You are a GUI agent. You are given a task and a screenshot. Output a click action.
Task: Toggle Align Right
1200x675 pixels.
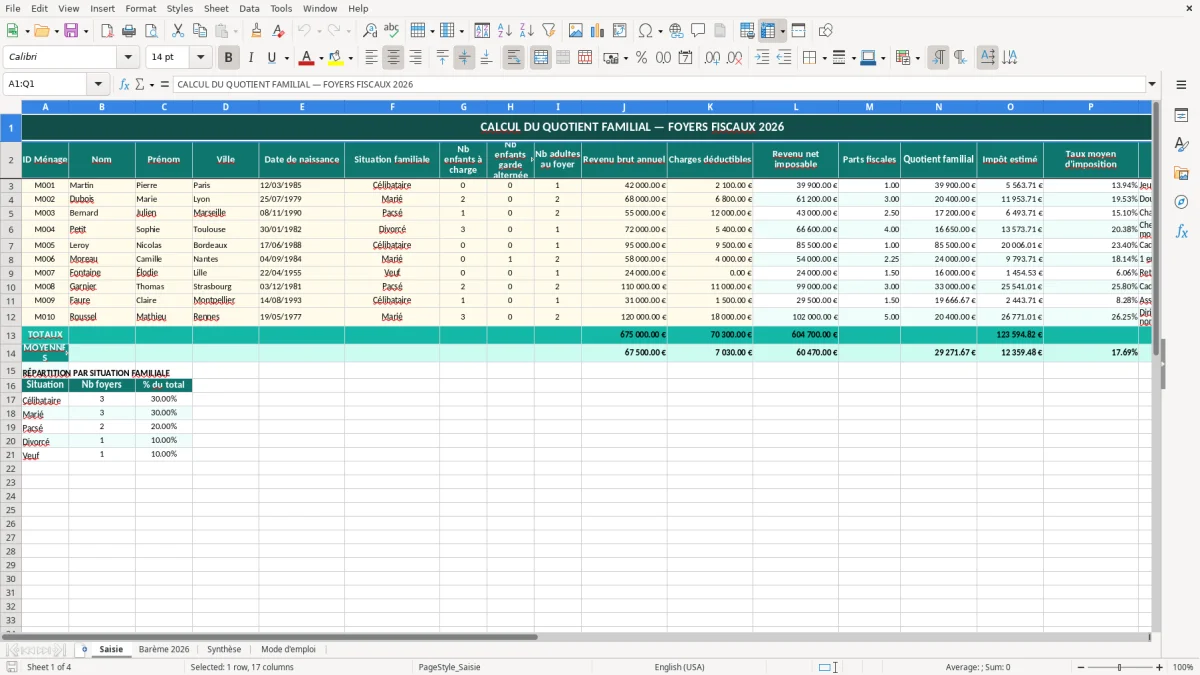point(416,58)
